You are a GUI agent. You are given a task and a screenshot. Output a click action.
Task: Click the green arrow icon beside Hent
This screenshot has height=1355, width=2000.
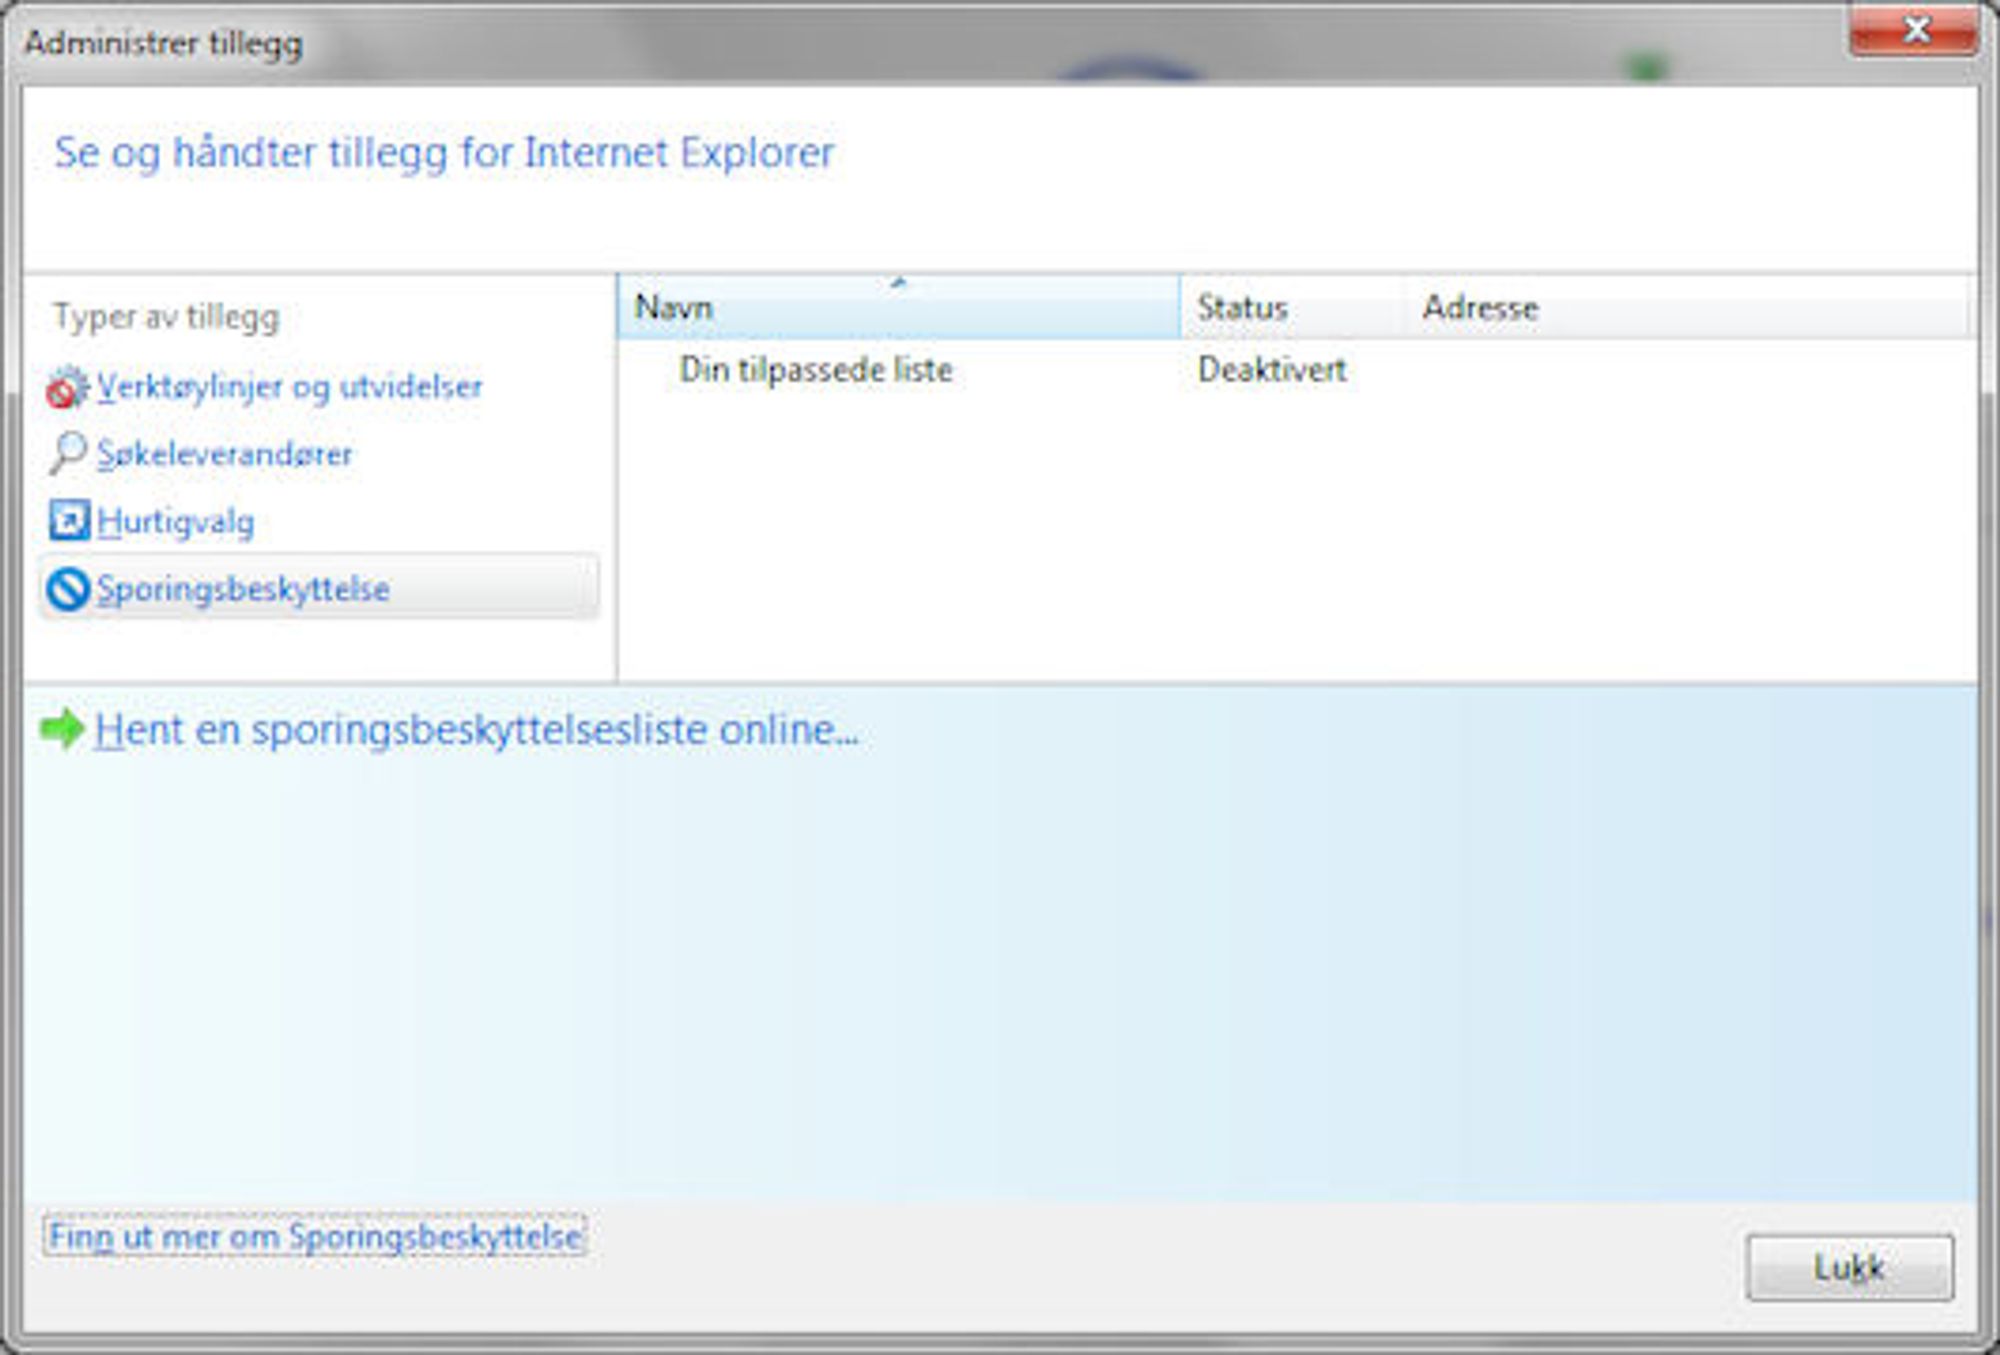[62, 729]
